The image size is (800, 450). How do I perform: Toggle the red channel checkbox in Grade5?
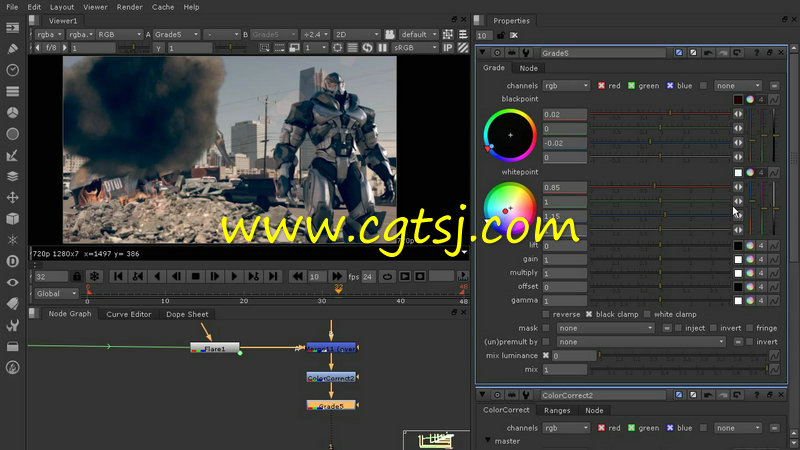601,86
